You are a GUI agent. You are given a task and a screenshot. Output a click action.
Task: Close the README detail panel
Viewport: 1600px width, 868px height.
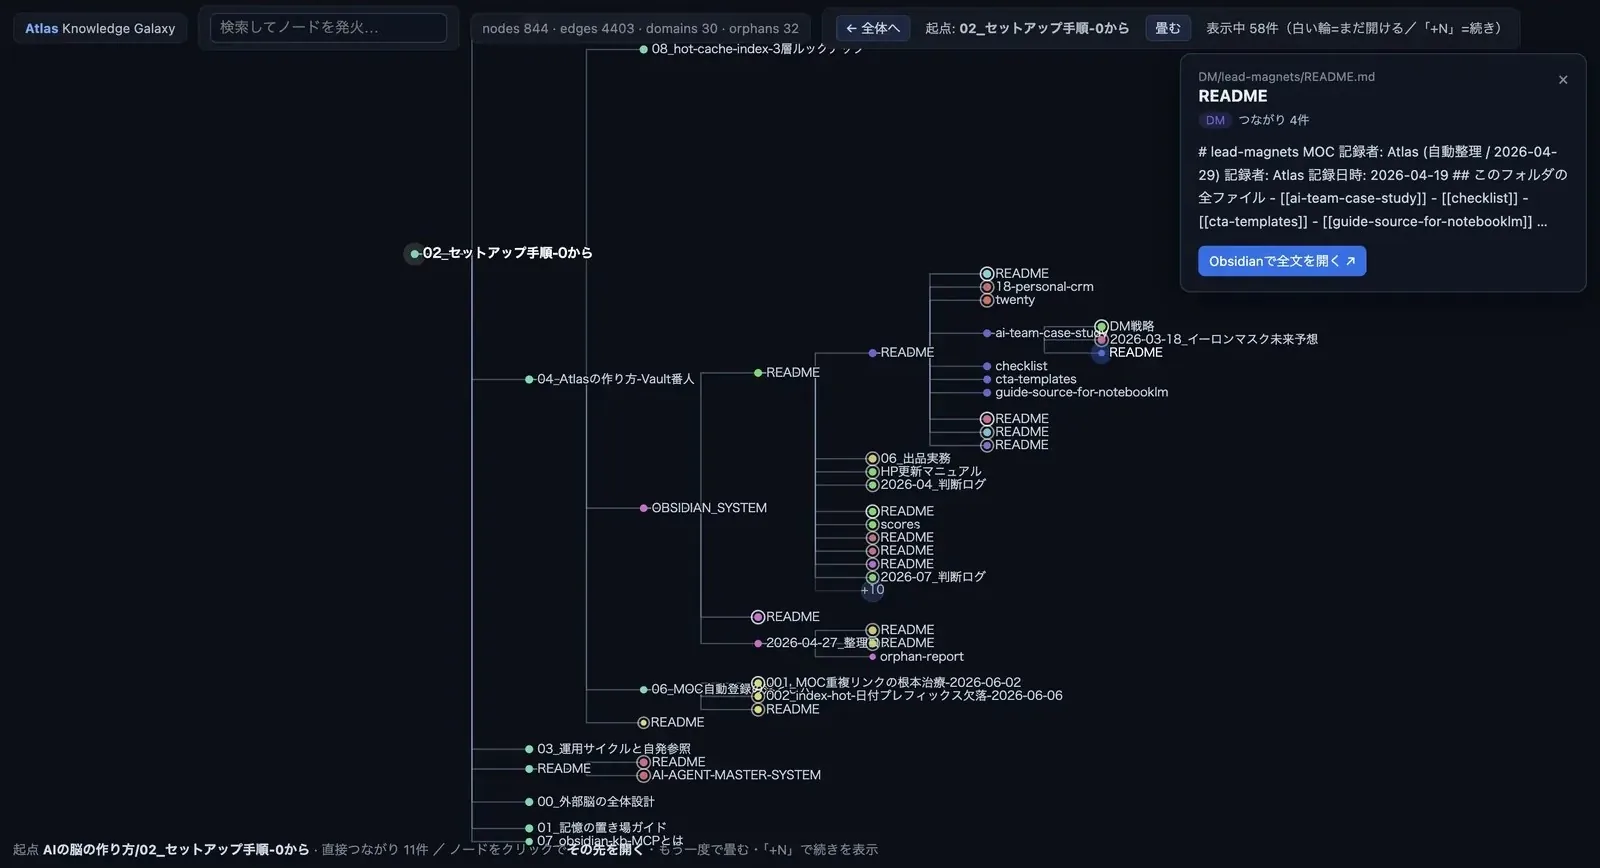(x=1563, y=80)
